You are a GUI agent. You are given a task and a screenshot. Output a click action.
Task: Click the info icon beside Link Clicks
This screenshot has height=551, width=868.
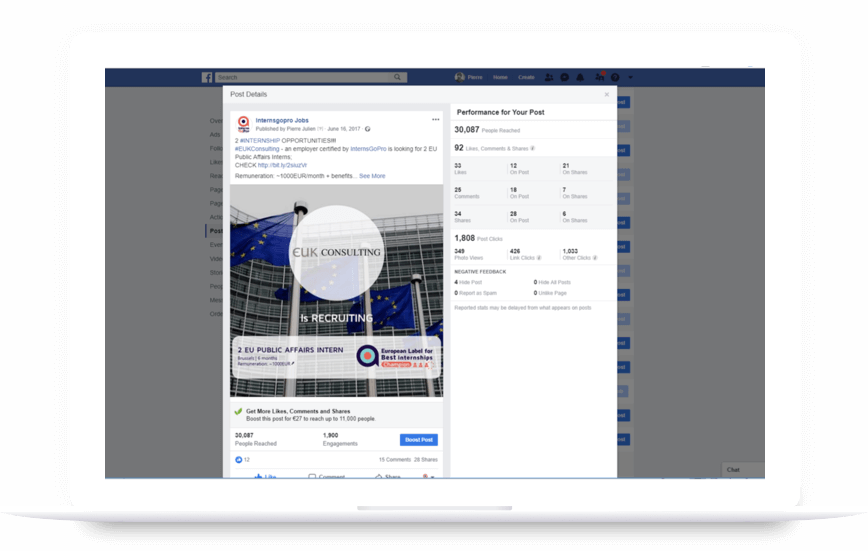539,258
